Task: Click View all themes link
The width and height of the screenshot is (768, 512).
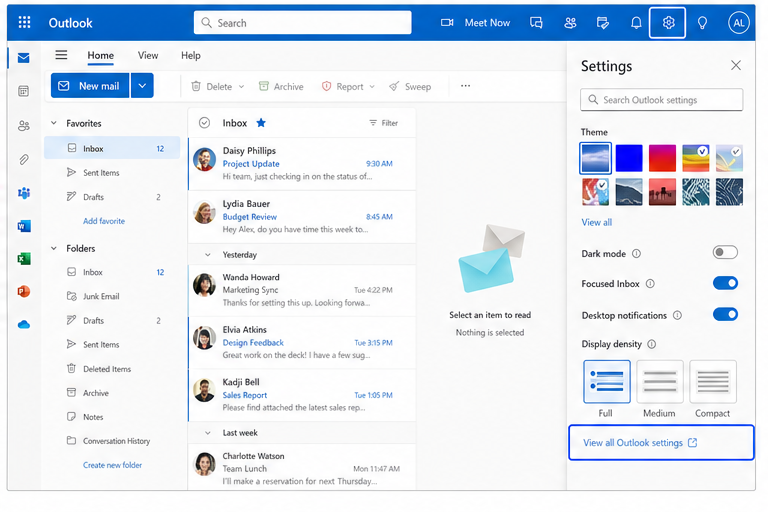Action: coord(597,222)
